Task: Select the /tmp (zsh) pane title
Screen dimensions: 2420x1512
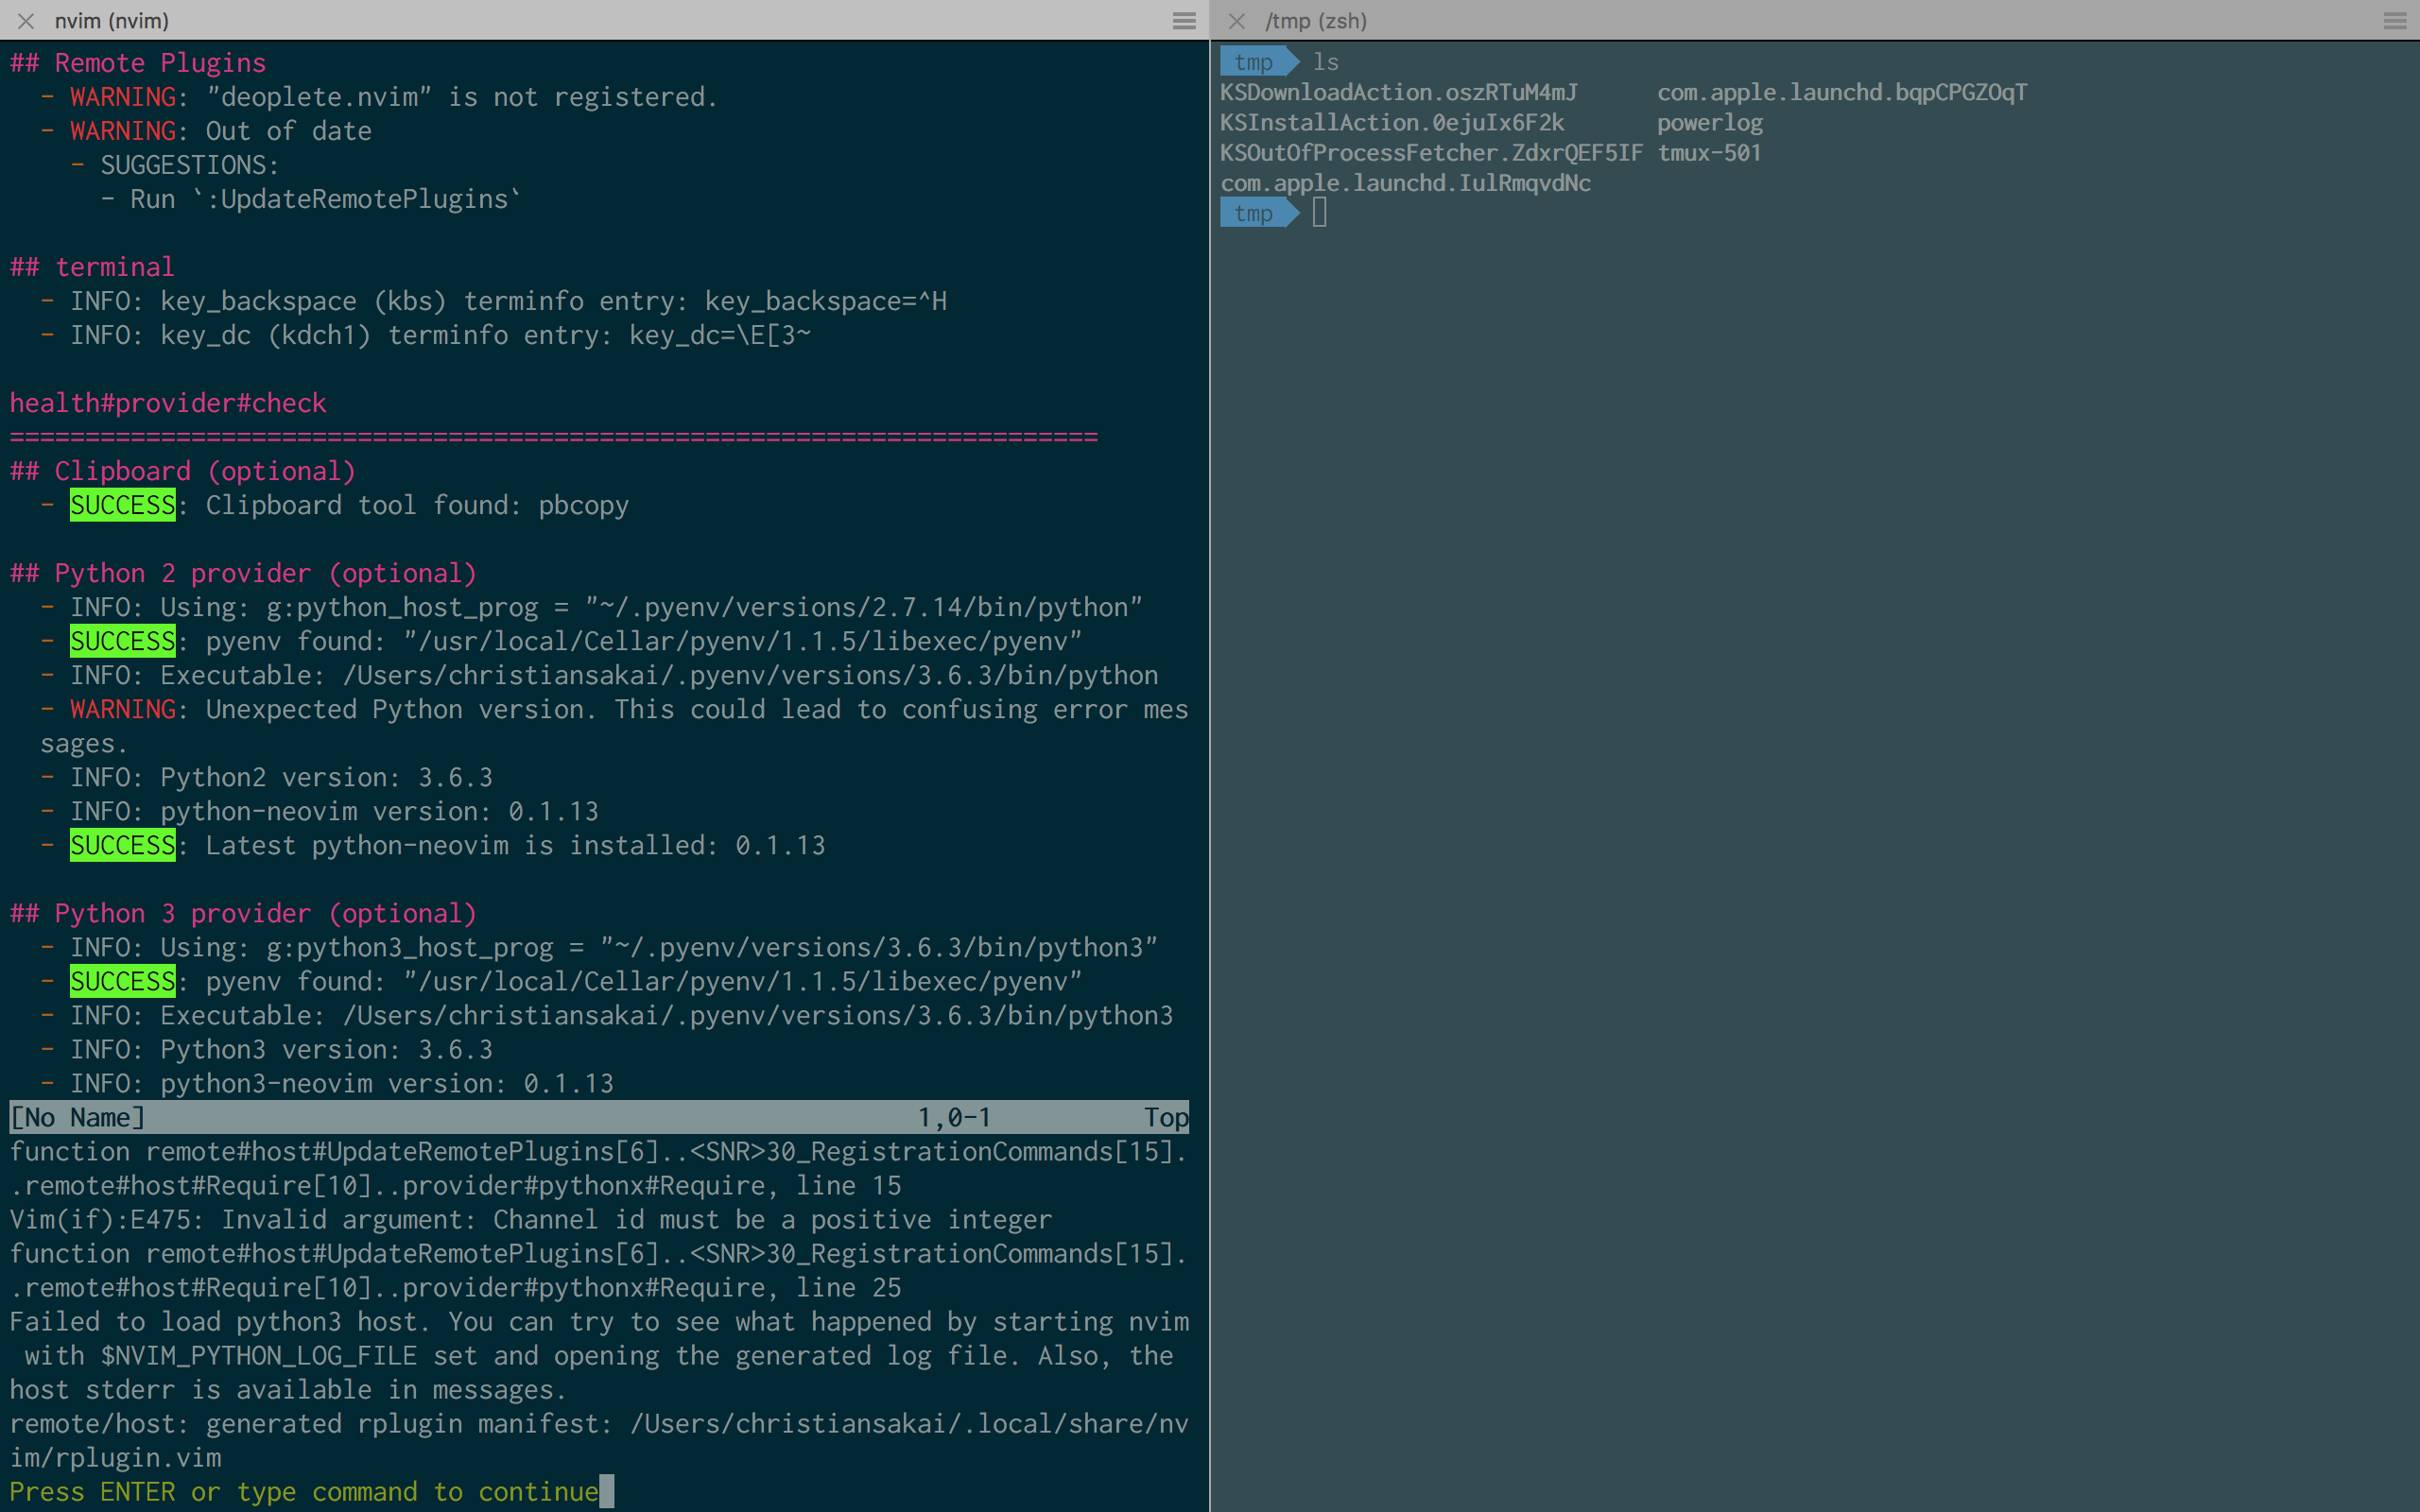Action: [x=1317, y=20]
